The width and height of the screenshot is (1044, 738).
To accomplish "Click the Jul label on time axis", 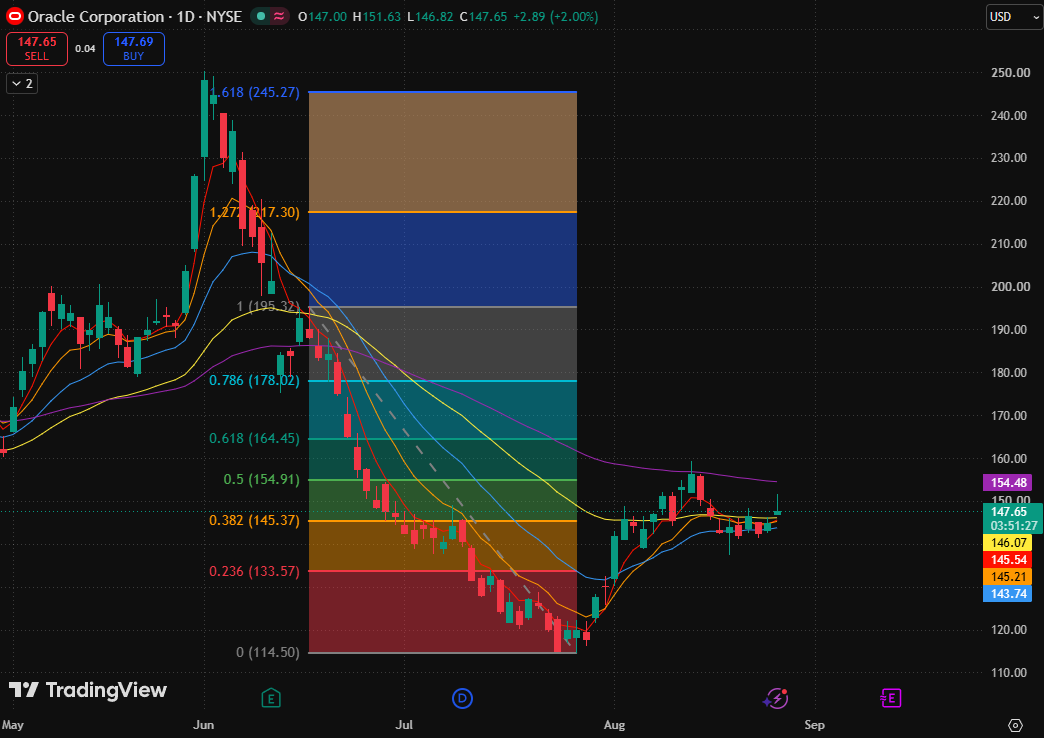I will [403, 725].
